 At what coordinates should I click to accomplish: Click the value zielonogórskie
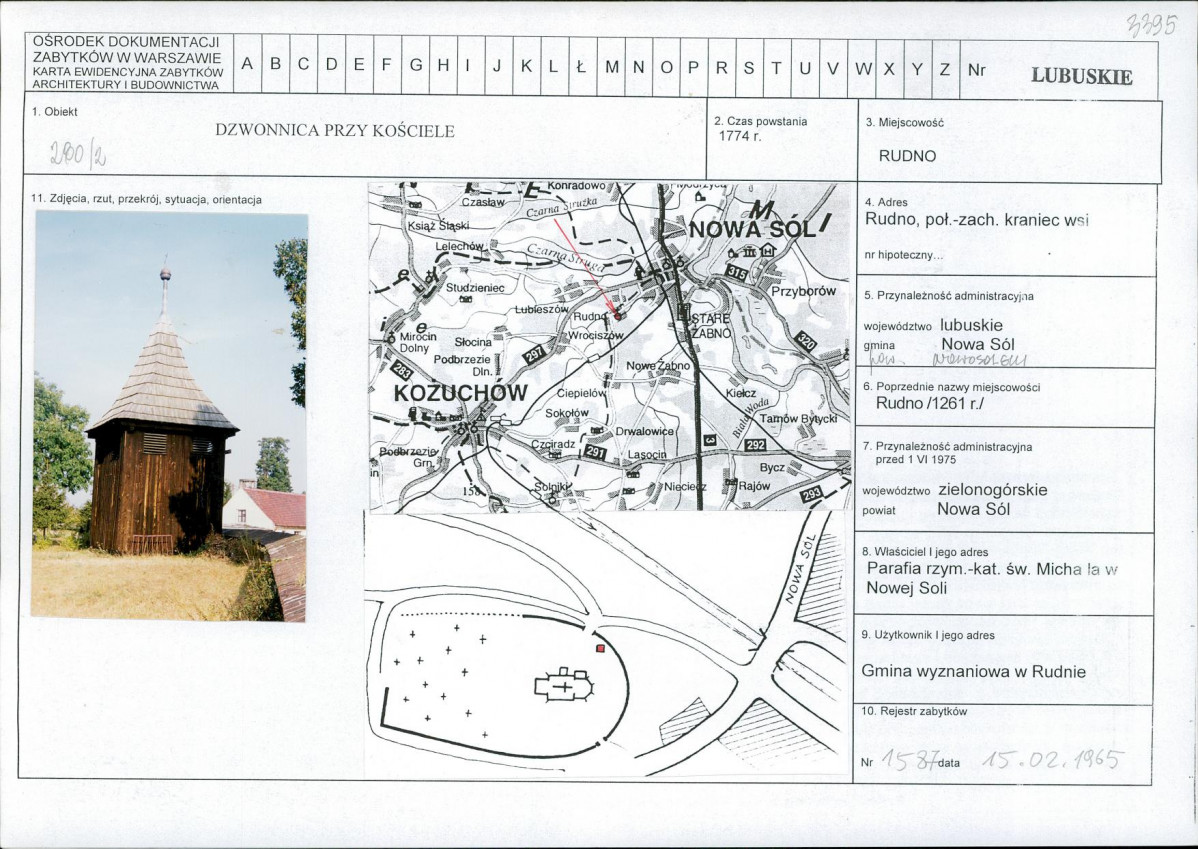point(992,490)
